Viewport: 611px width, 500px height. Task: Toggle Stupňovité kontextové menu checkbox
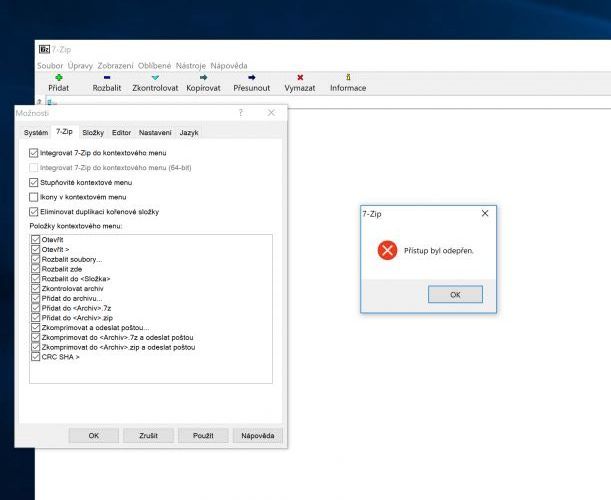(34, 182)
